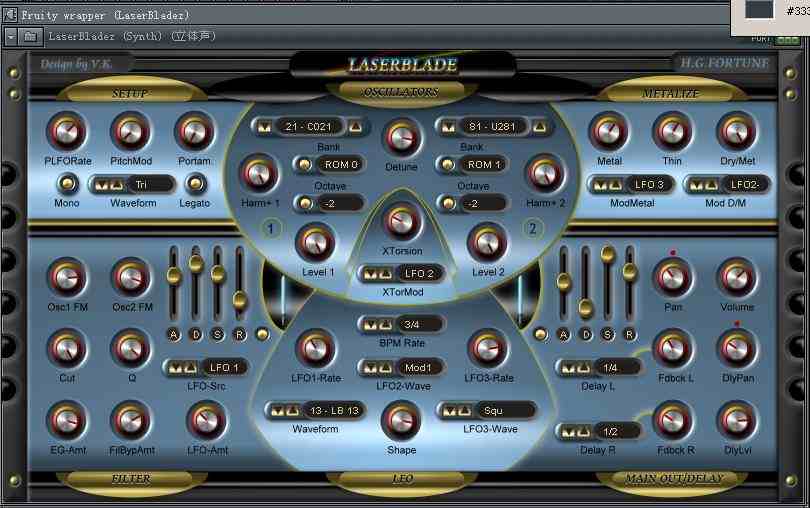Click the filter envelope S button
The height and width of the screenshot is (508, 810).
tap(217, 335)
